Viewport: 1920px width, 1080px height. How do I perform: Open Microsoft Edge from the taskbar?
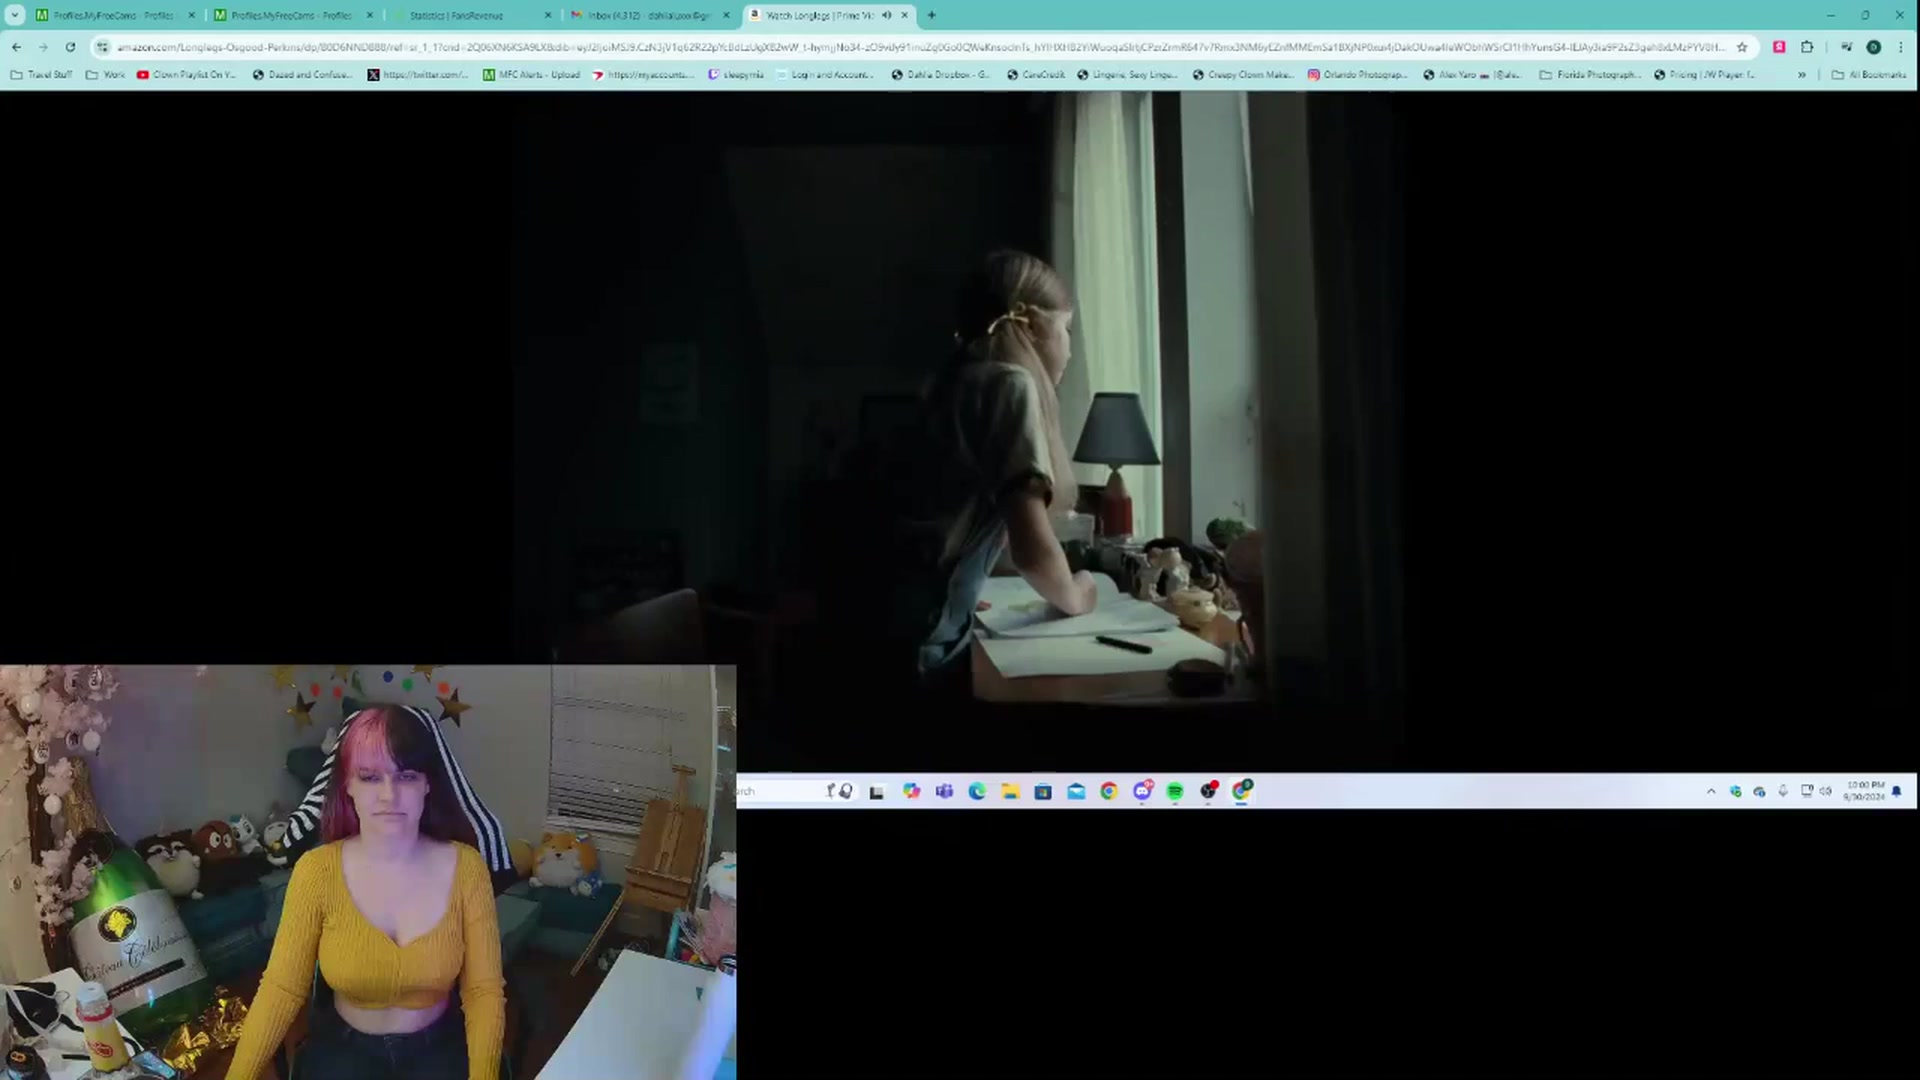click(977, 791)
